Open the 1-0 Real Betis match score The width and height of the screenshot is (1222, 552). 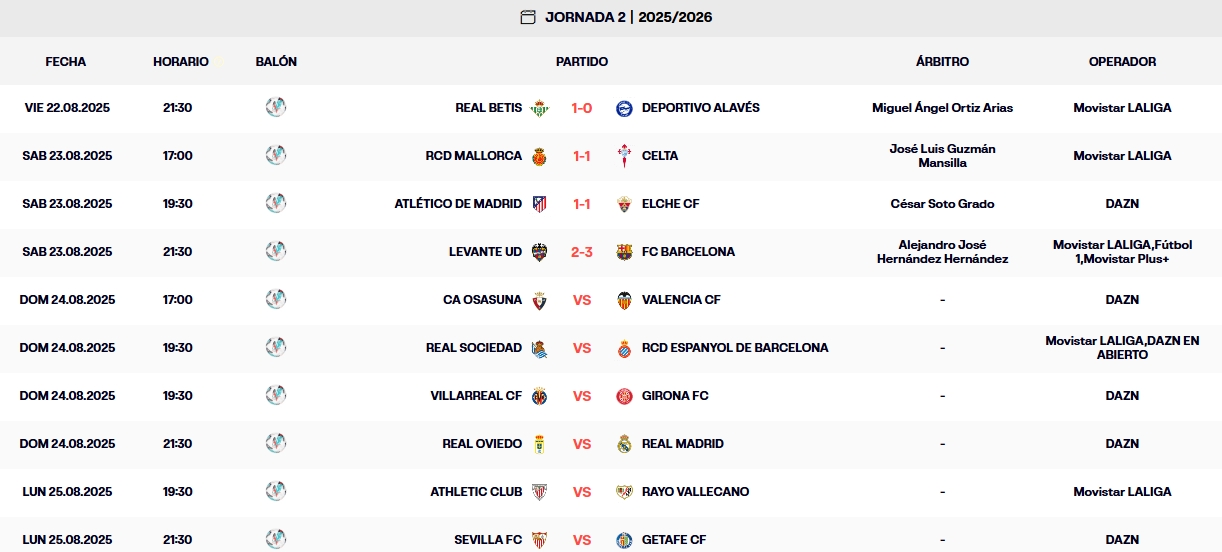pos(582,108)
